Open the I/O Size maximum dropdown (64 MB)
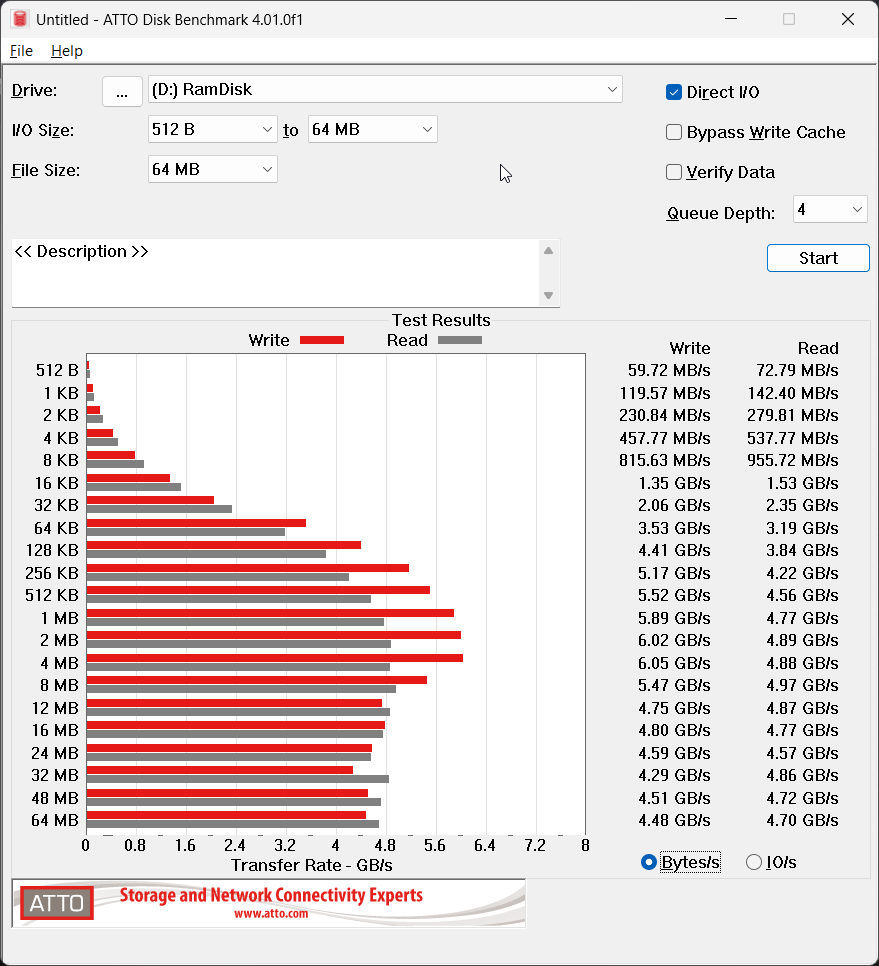This screenshot has height=966, width=879. 373,129
